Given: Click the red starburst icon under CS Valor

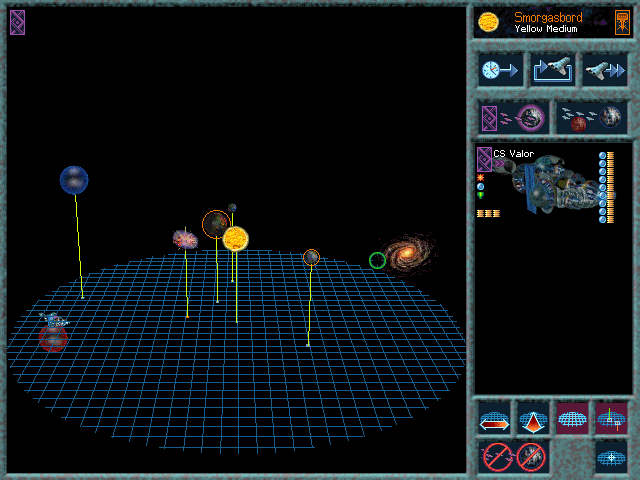Looking at the screenshot, I should point(480,178).
